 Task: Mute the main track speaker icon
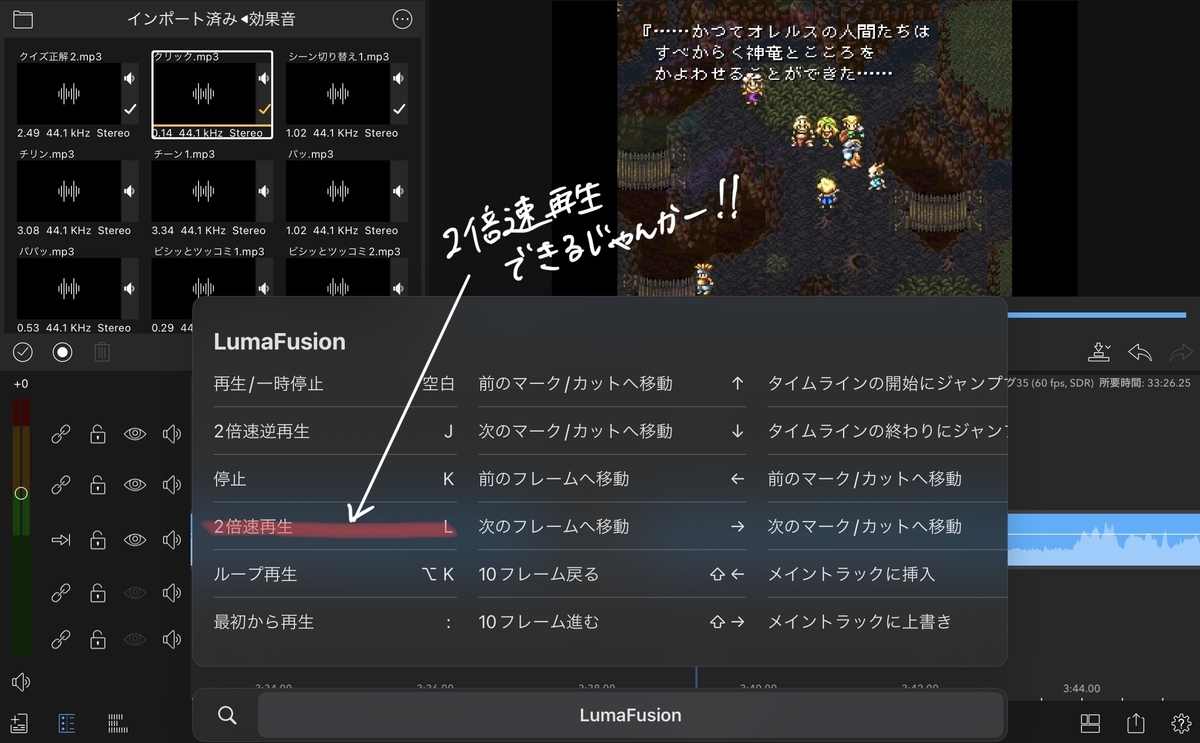172,540
